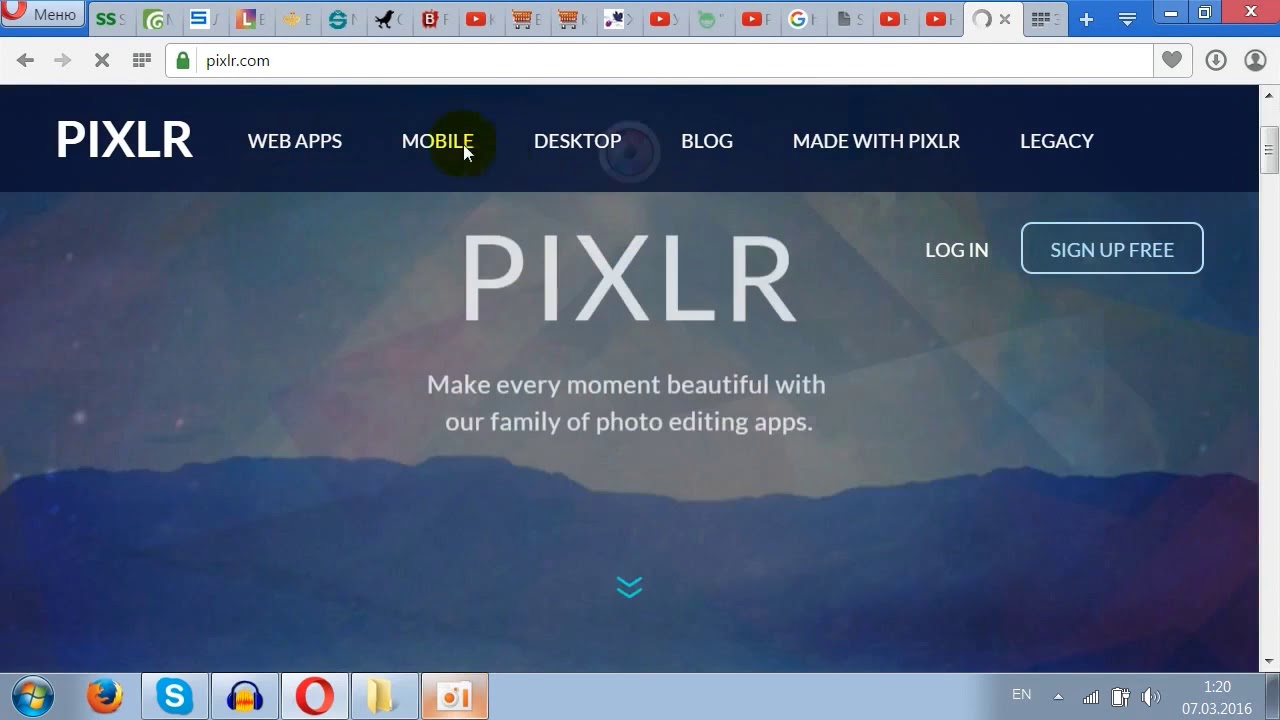Open the WEB APPS menu item
Viewport: 1280px width, 720px height.
295,141
